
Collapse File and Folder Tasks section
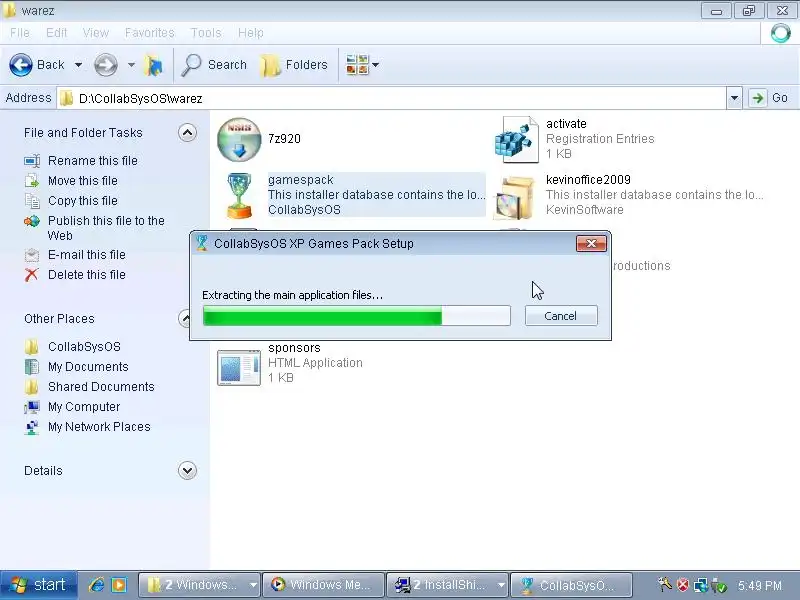(x=187, y=133)
